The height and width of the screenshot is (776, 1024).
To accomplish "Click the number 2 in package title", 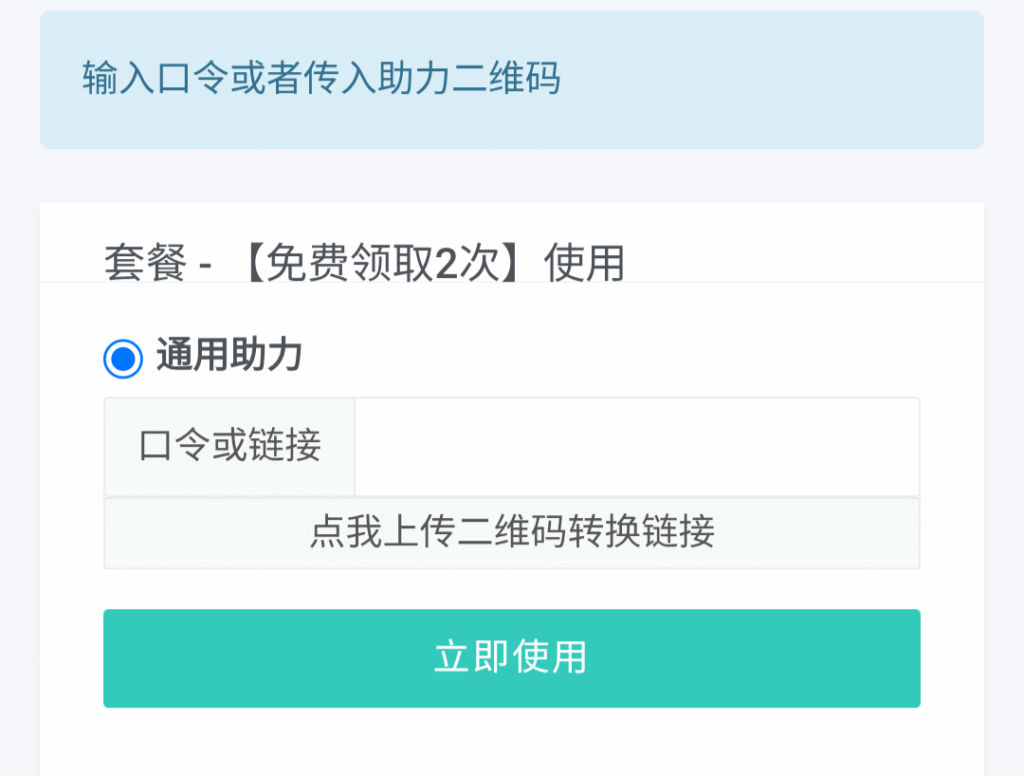I will [x=447, y=264].
